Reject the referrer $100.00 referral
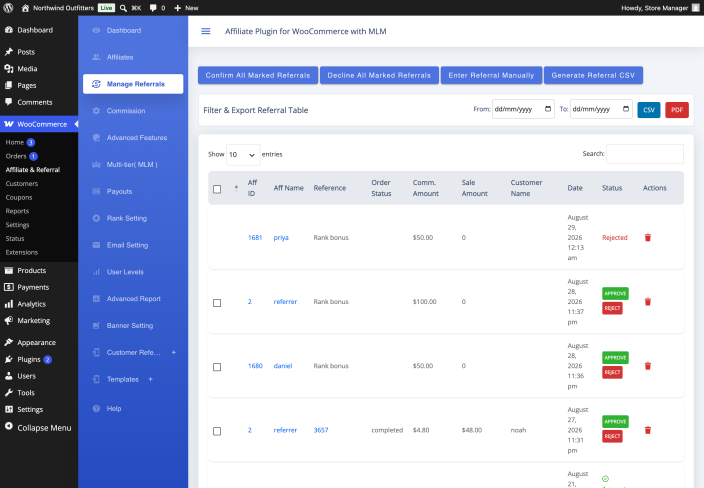The image size is (704, 488). 612,308
